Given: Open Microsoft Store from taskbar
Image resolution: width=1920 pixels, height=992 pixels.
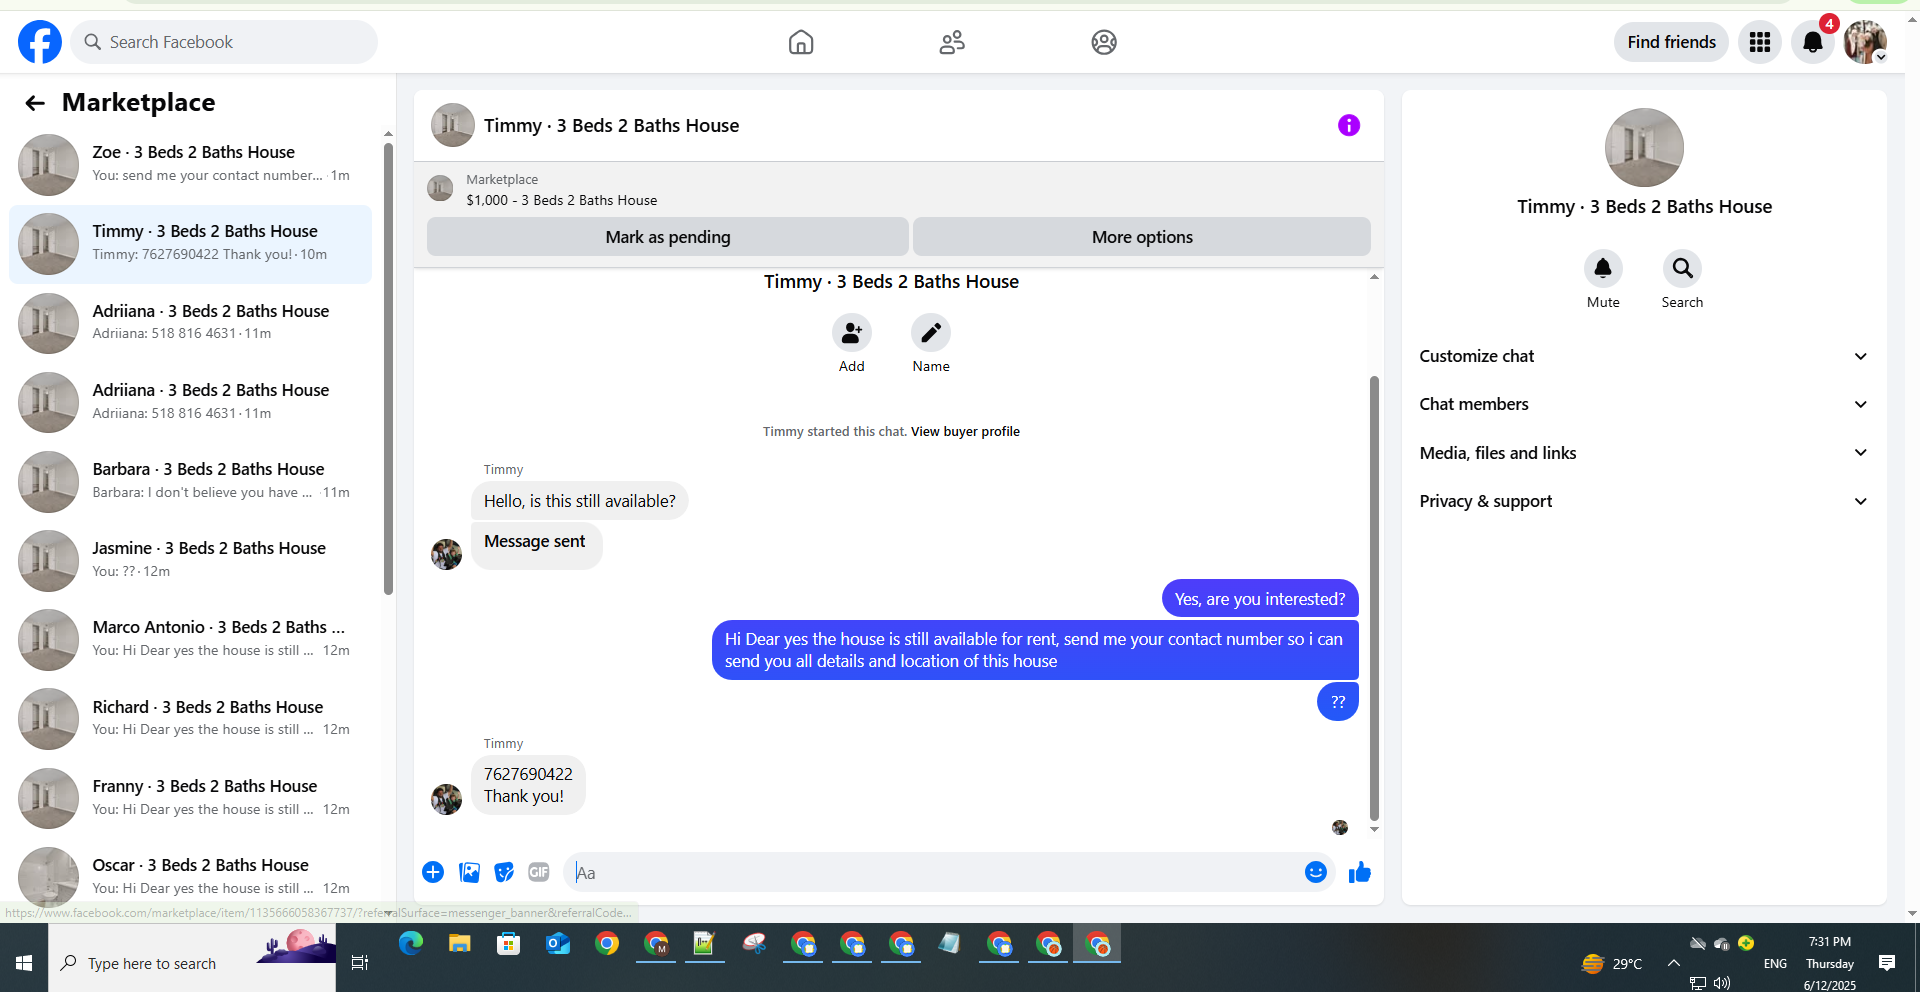Looking at the screenshot, I should [x=509, y=943].
